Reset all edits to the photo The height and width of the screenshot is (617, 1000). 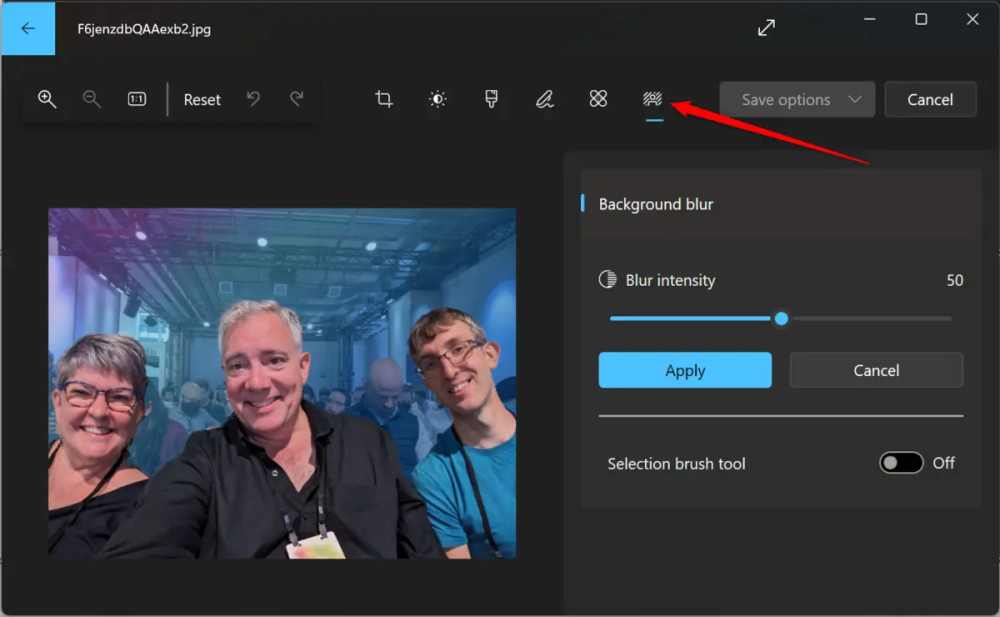coord(202,100)
